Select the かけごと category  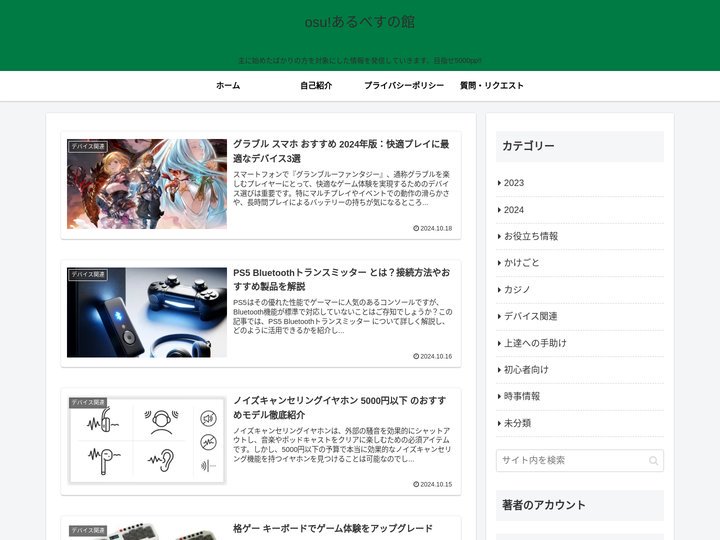pos(580,263)
